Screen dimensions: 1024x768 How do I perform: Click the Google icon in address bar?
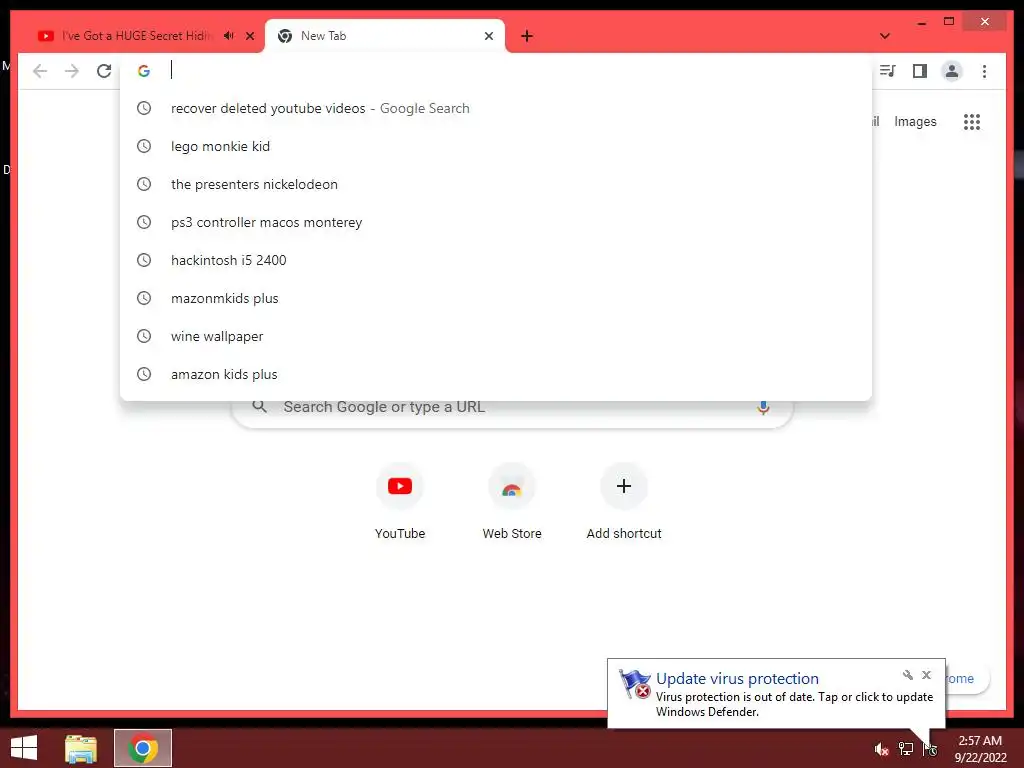coord(144,71)
